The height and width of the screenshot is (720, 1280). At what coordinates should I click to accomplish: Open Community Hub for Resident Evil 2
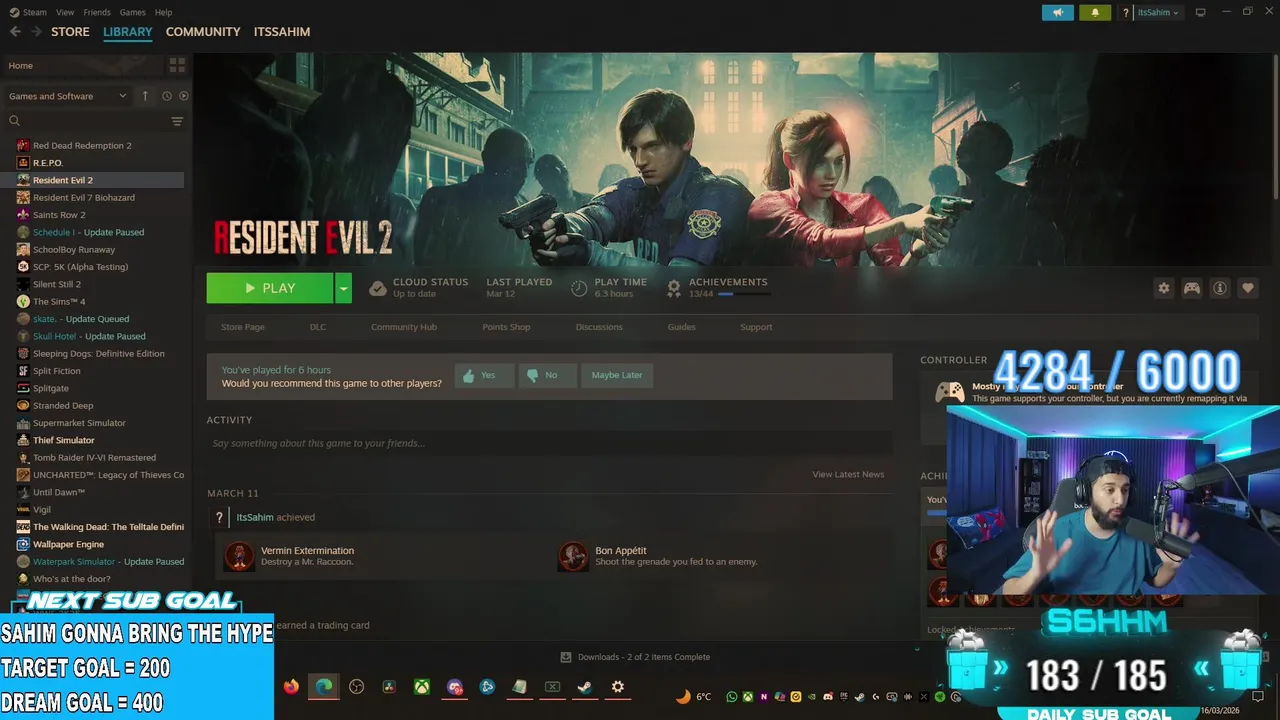404,327
